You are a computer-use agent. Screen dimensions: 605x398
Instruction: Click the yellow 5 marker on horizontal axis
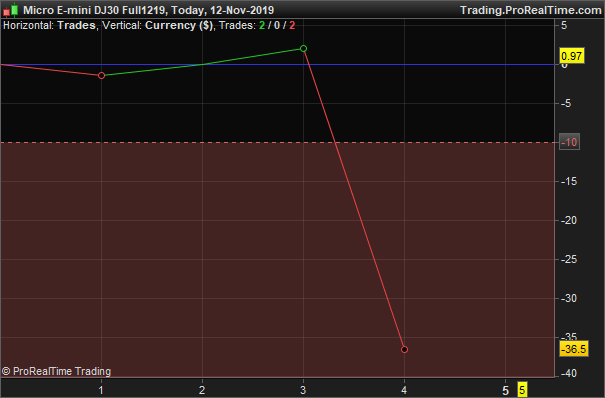click(522, 390)
